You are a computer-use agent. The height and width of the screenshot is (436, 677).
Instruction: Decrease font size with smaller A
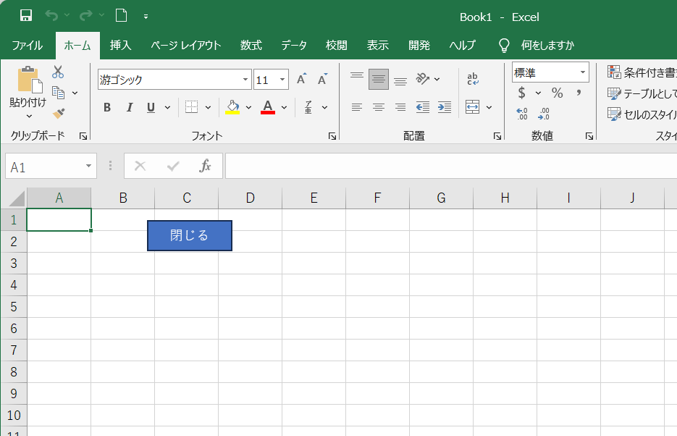322,79
